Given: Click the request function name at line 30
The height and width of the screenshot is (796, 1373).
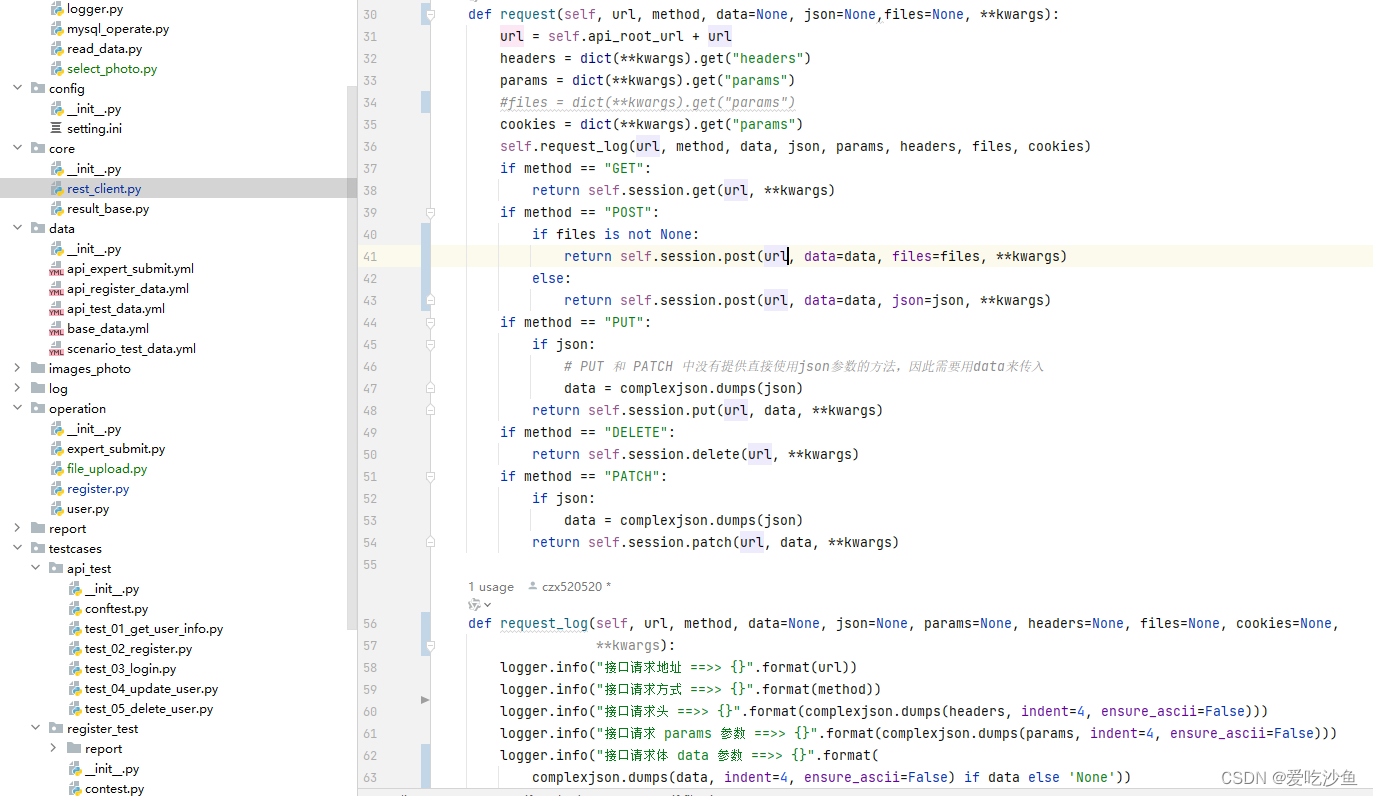Looking at the screenshot, I should (528, 15).
